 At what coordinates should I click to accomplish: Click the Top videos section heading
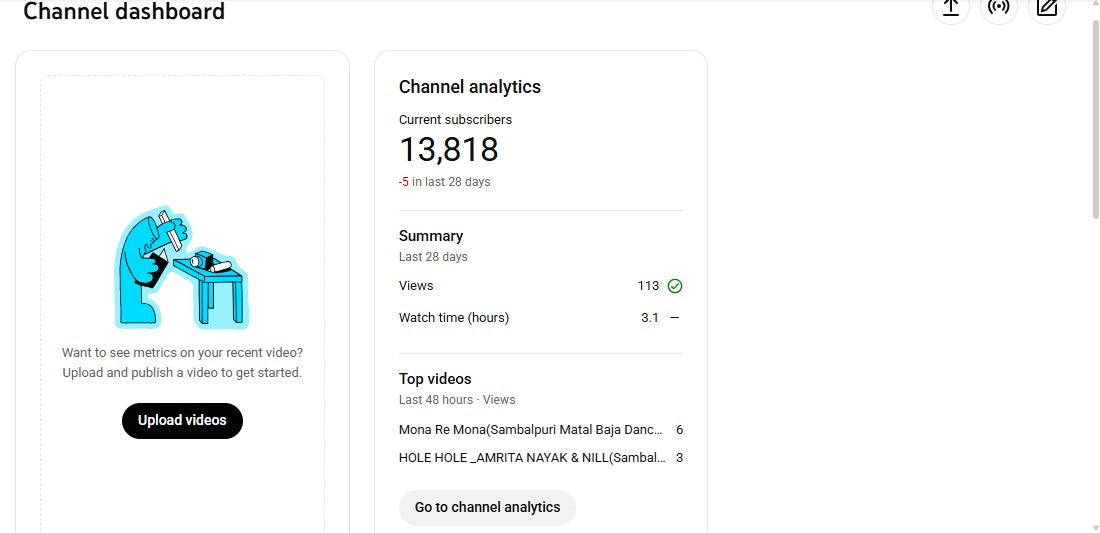point(434,379)
